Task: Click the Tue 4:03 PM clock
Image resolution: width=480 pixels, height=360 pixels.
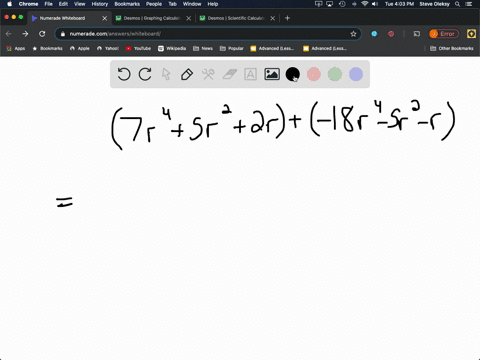Action: 399,4
